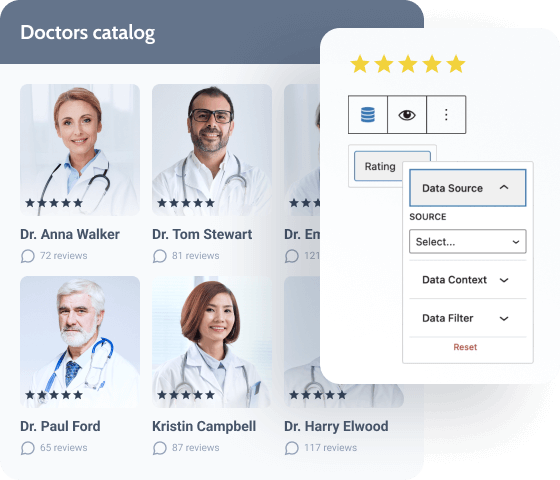The width and height of the screenshot is (560, 480).
Task: Click comment icon beside 87 reviews
Action: 160,448
